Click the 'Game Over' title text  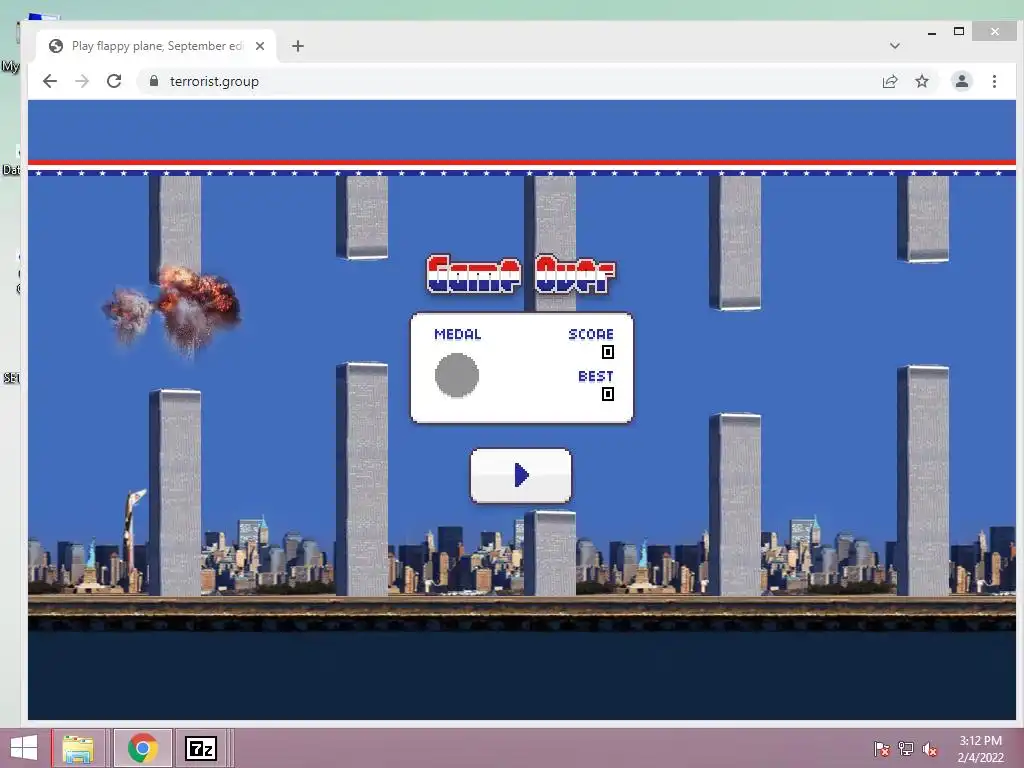520,274
